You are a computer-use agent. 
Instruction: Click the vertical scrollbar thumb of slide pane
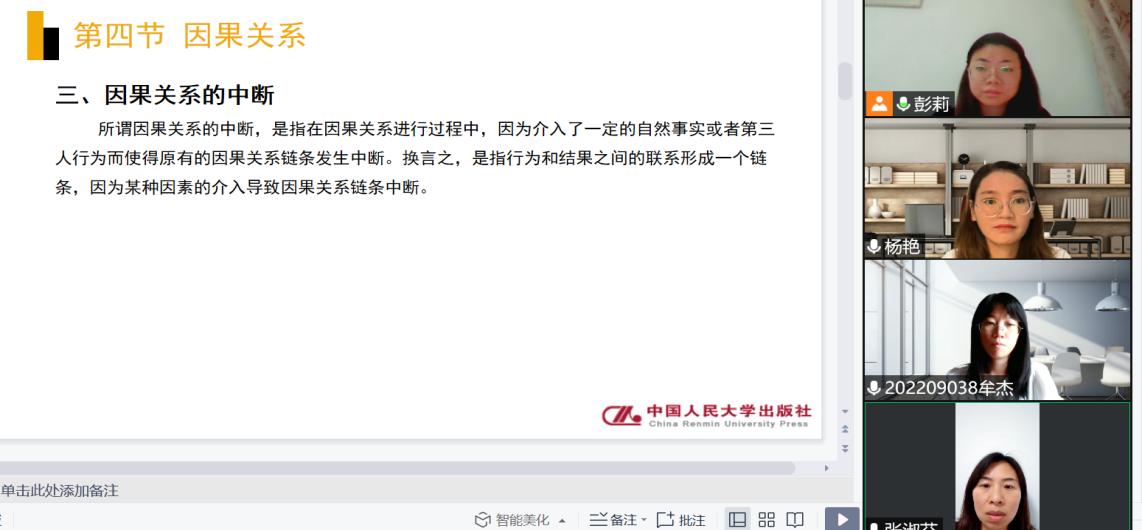pos(845,80)
